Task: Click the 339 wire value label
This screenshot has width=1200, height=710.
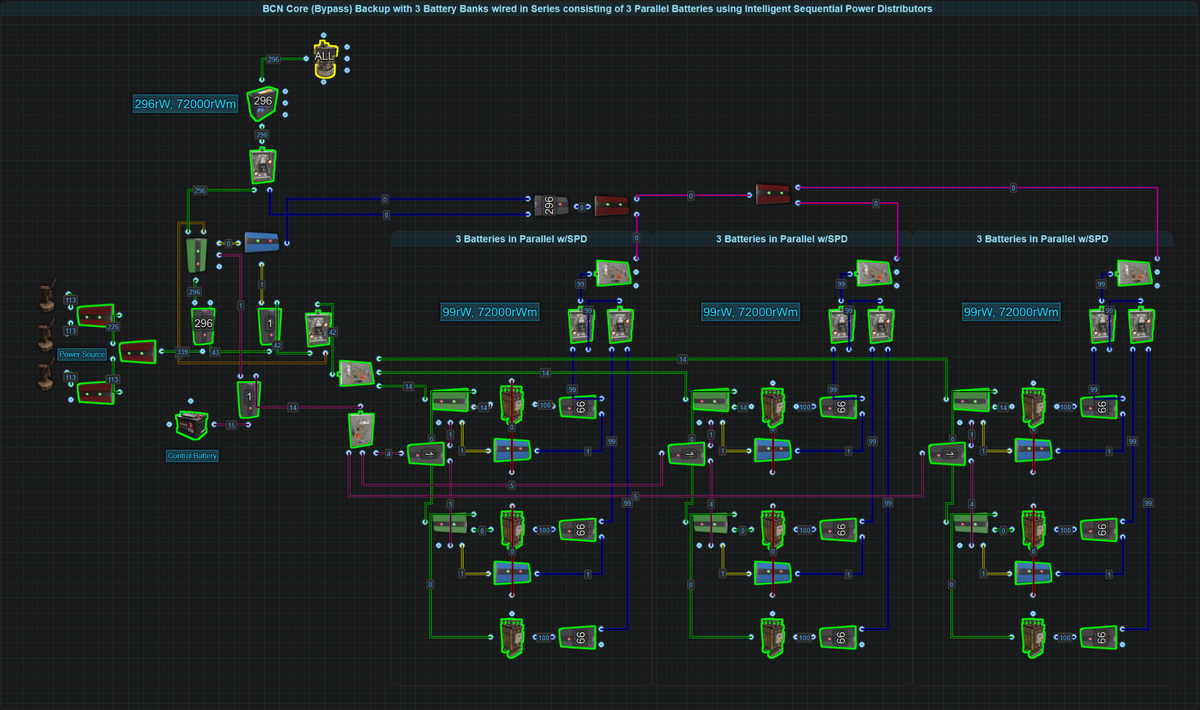Action: (x=182, y=352)
